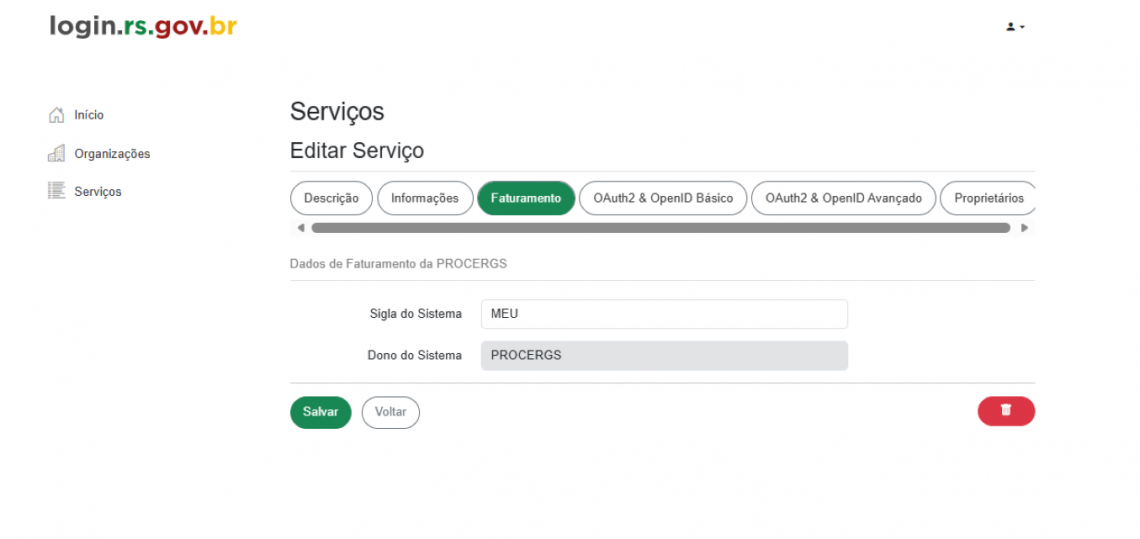1140x539 pixels.
Task: Click the left scroll arrow of the tab bar
Action: click(301, 228)
